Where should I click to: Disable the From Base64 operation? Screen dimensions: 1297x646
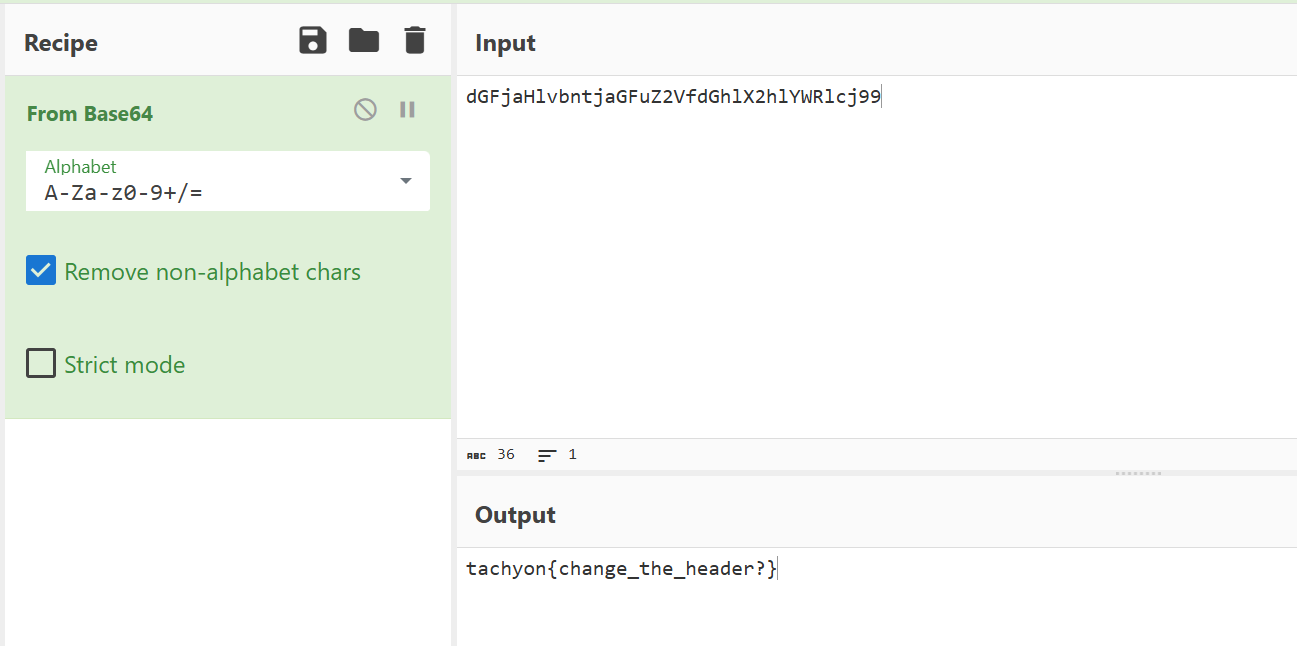(366, 110)
